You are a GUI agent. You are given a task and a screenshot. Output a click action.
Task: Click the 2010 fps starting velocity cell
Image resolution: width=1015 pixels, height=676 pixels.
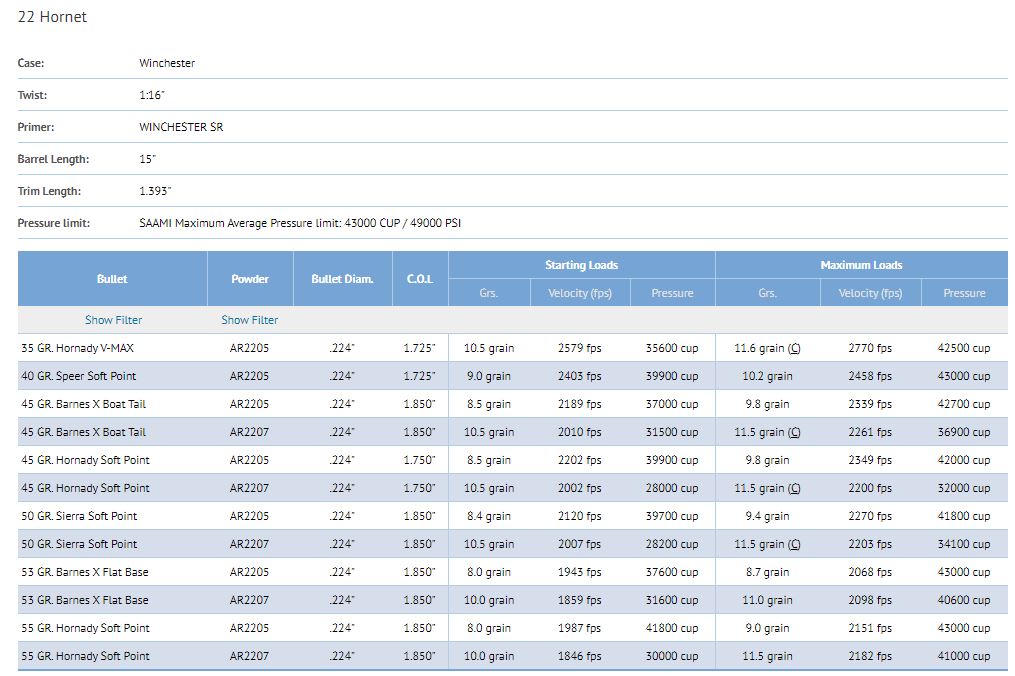(580, 432)
